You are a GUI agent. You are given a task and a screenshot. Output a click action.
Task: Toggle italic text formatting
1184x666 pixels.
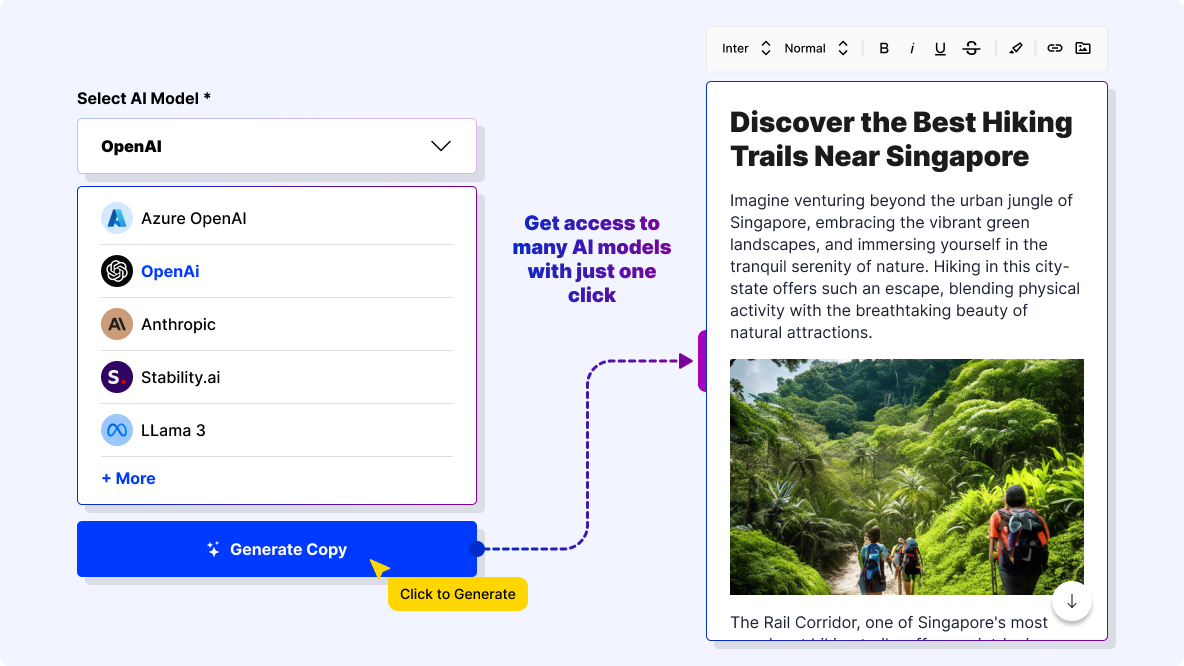[x=912, y=48]
